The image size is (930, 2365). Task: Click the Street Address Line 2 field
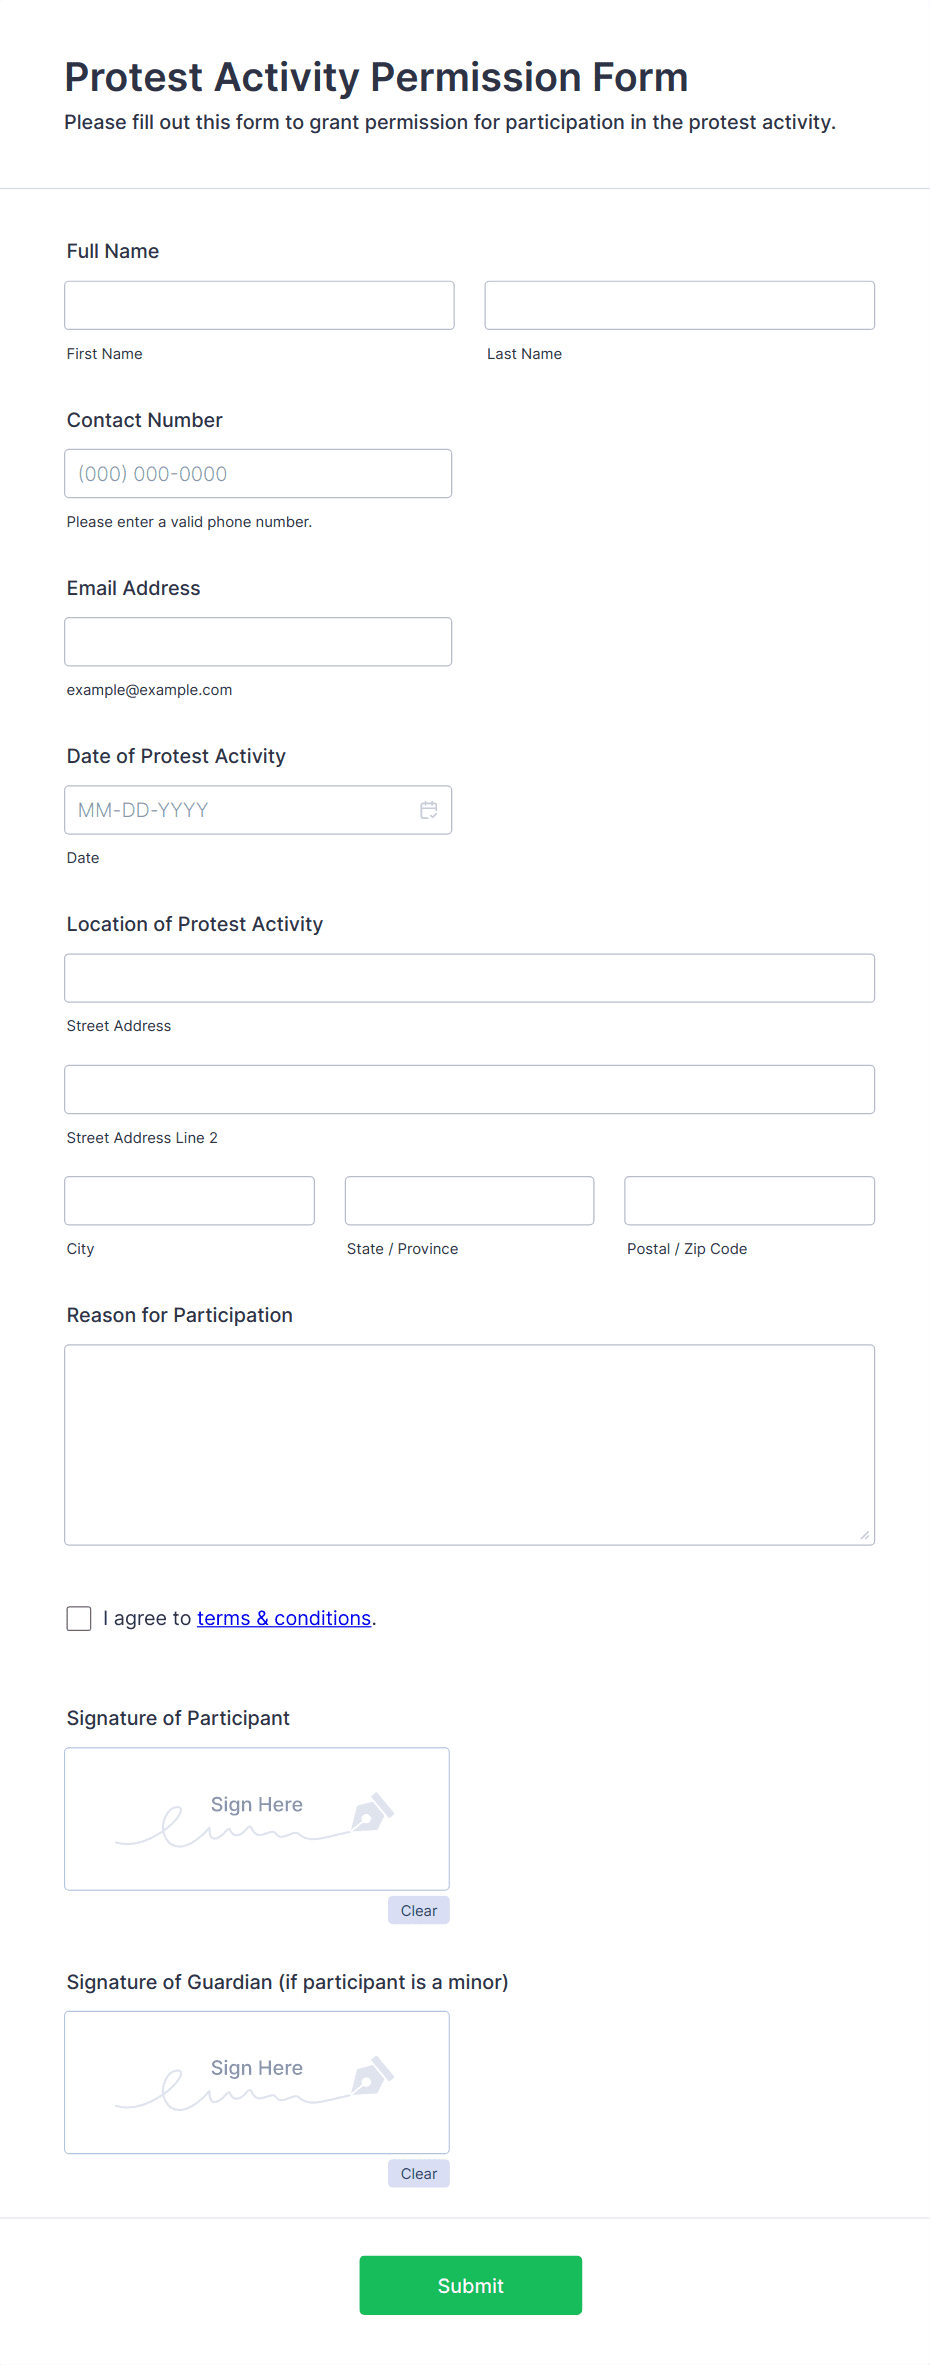(x=469, y=1089)
